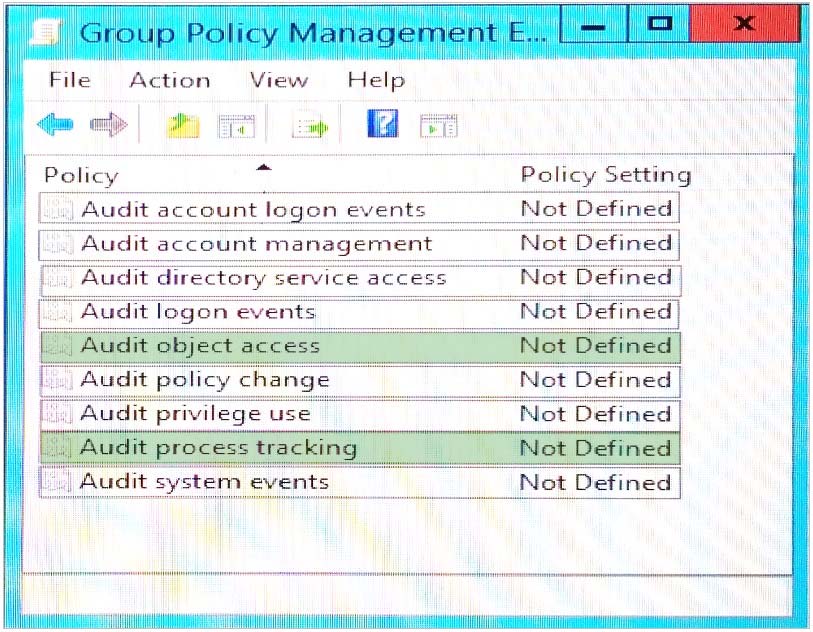Click Not Defined for Audit object access
The height and width of the screenshot is (632, 813).
596,345
